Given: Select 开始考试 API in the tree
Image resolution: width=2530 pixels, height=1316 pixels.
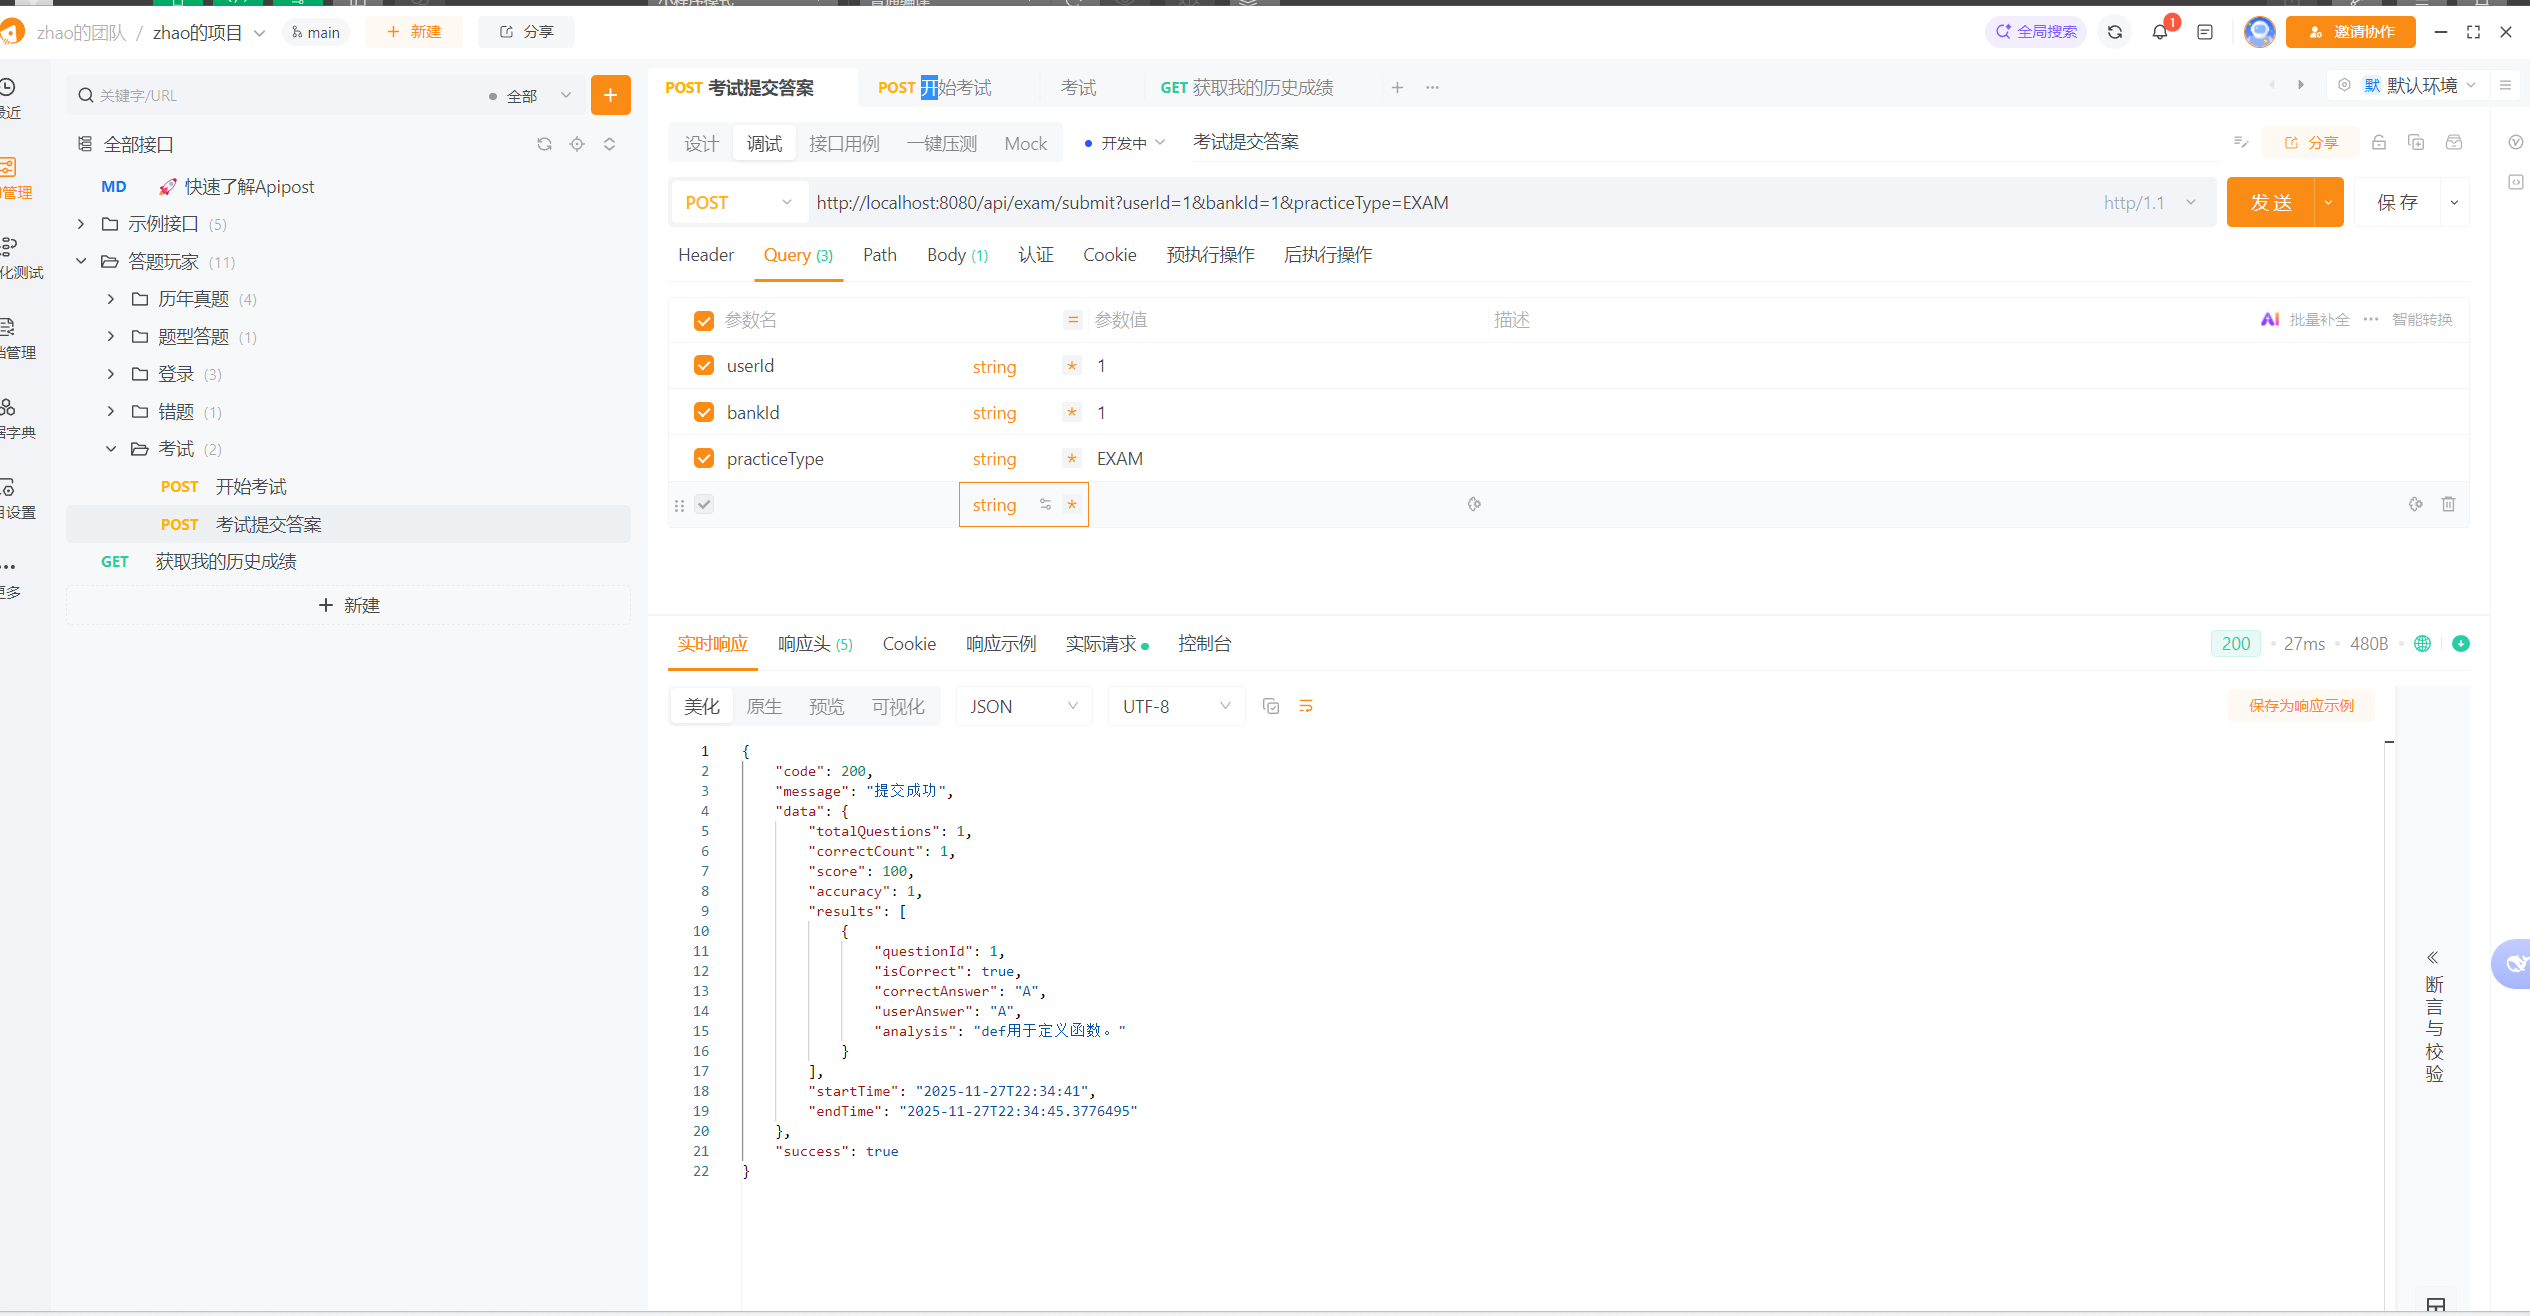Looking at the screenshot, I should tap(251, 487).
